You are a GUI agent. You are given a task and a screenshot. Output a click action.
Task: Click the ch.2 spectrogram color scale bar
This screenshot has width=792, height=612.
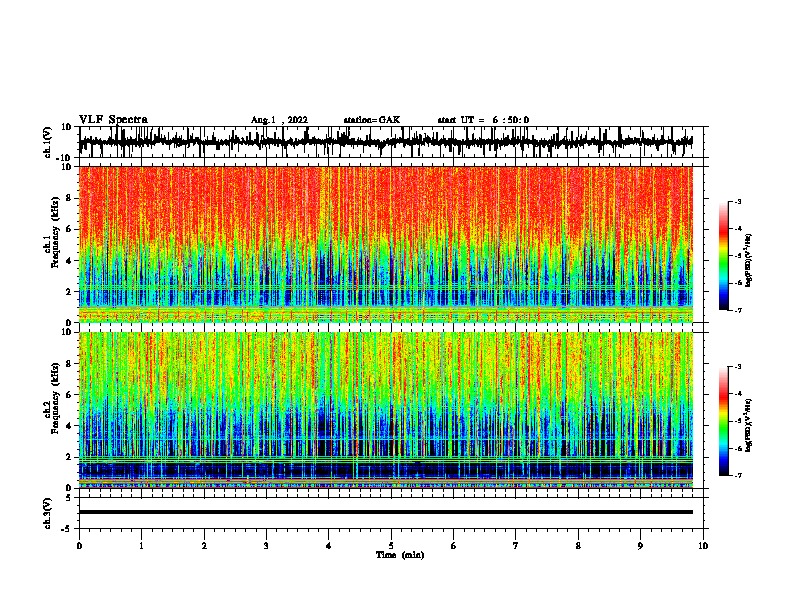[x=724, y=421]
